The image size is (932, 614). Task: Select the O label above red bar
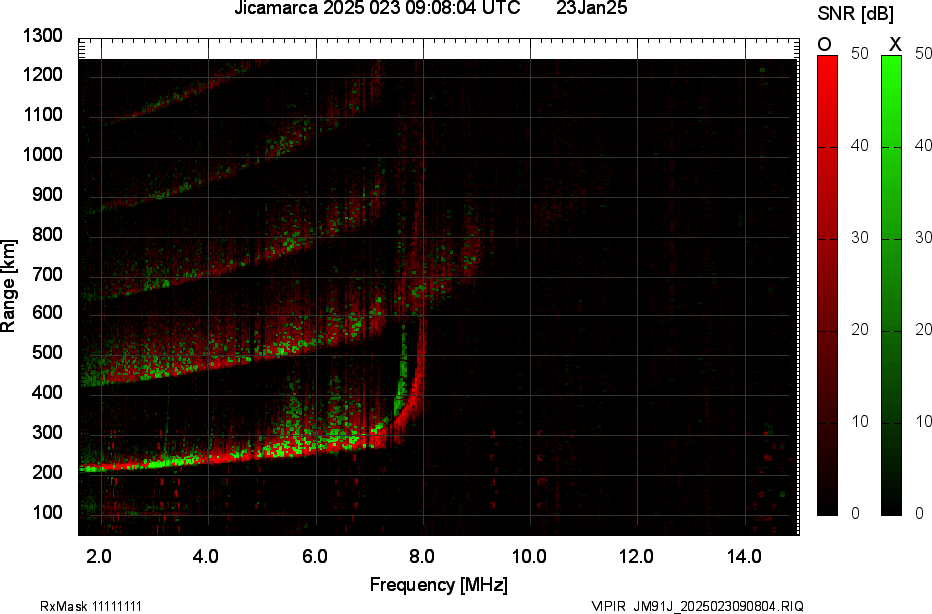(x=826, y=44)
